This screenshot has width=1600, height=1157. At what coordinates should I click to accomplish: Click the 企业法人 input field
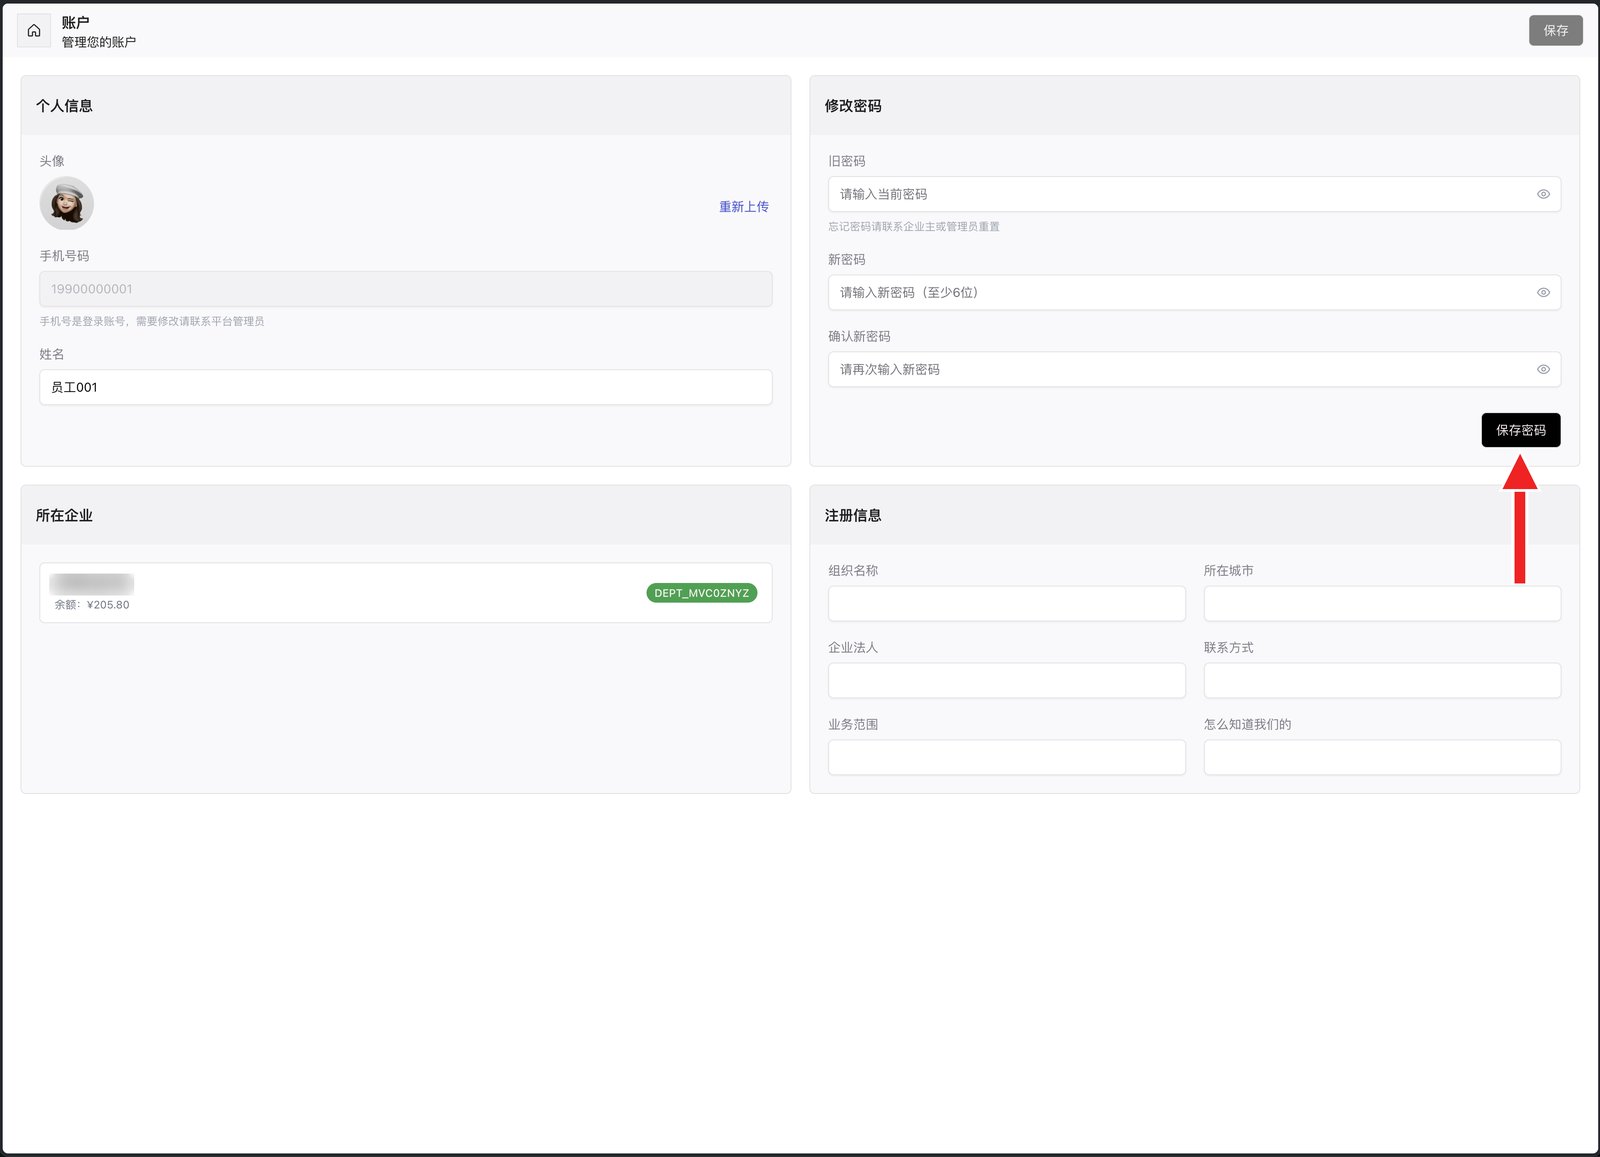[x=1007, y=681]
